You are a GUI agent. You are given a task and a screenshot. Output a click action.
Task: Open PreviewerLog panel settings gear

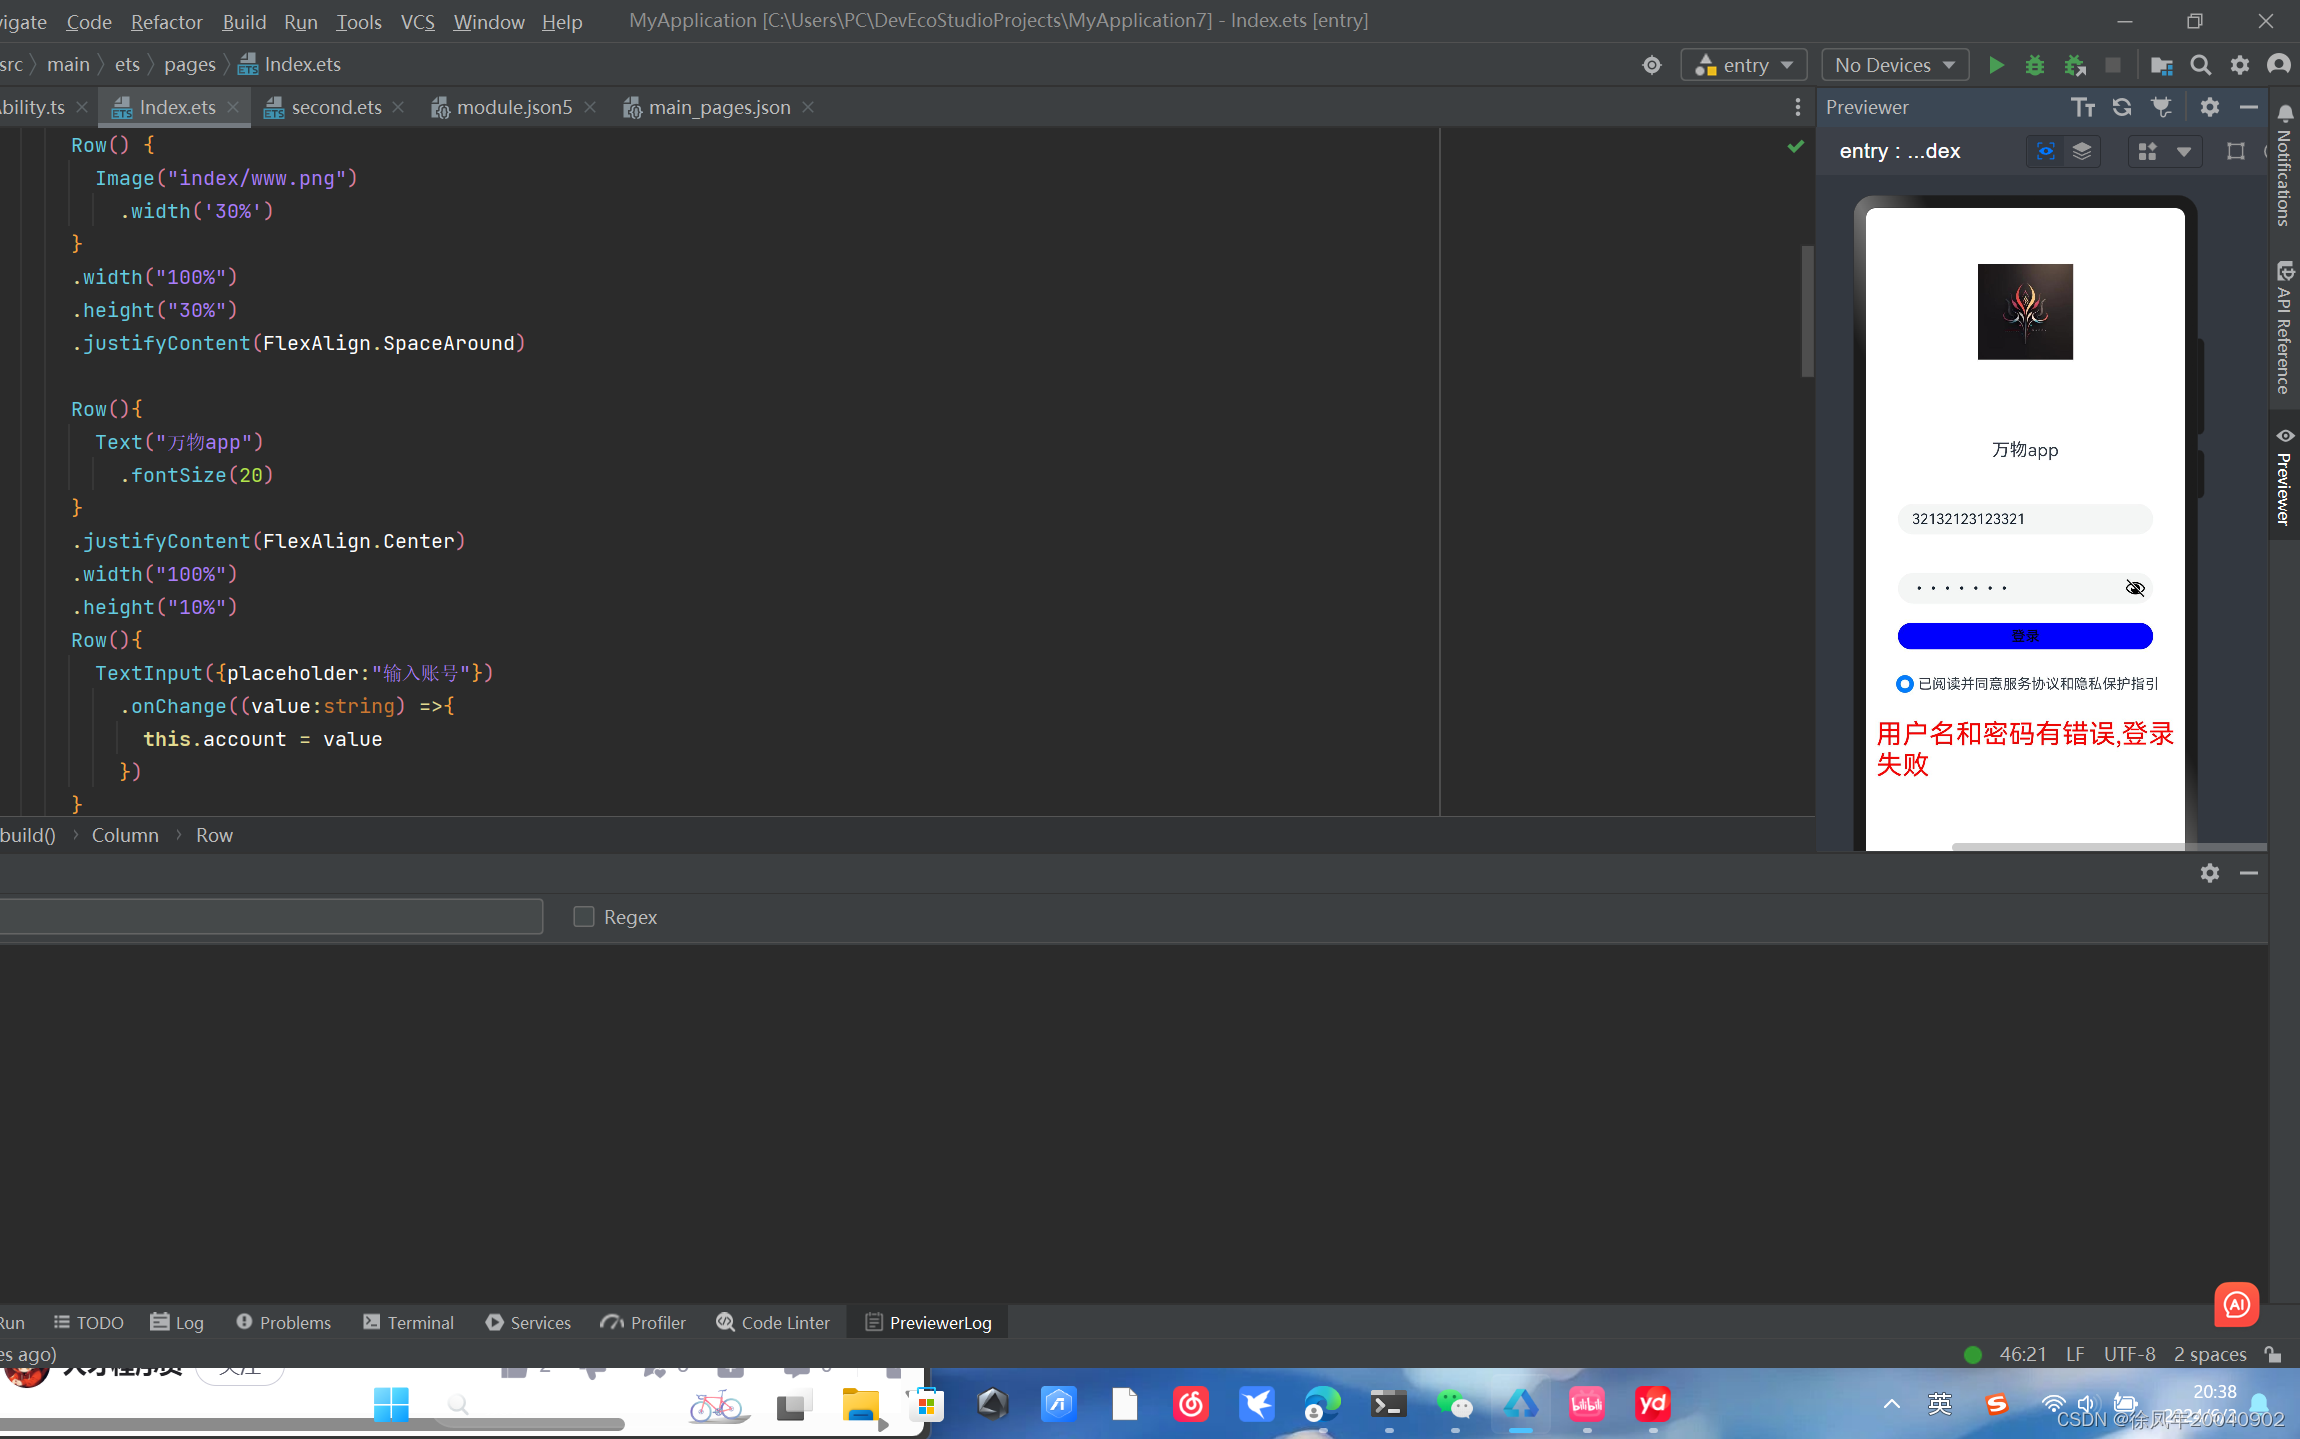click(x=2210, y=873)
